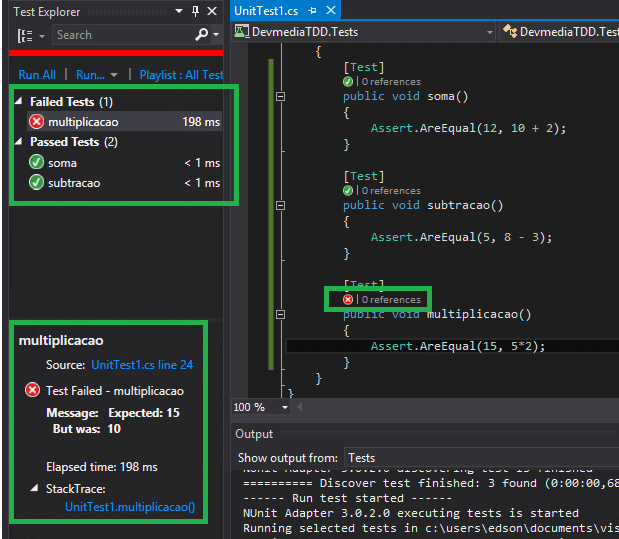Collapse the multiplicacao() method outline
This screenshot has height=539, width=619.
[280, 314]
